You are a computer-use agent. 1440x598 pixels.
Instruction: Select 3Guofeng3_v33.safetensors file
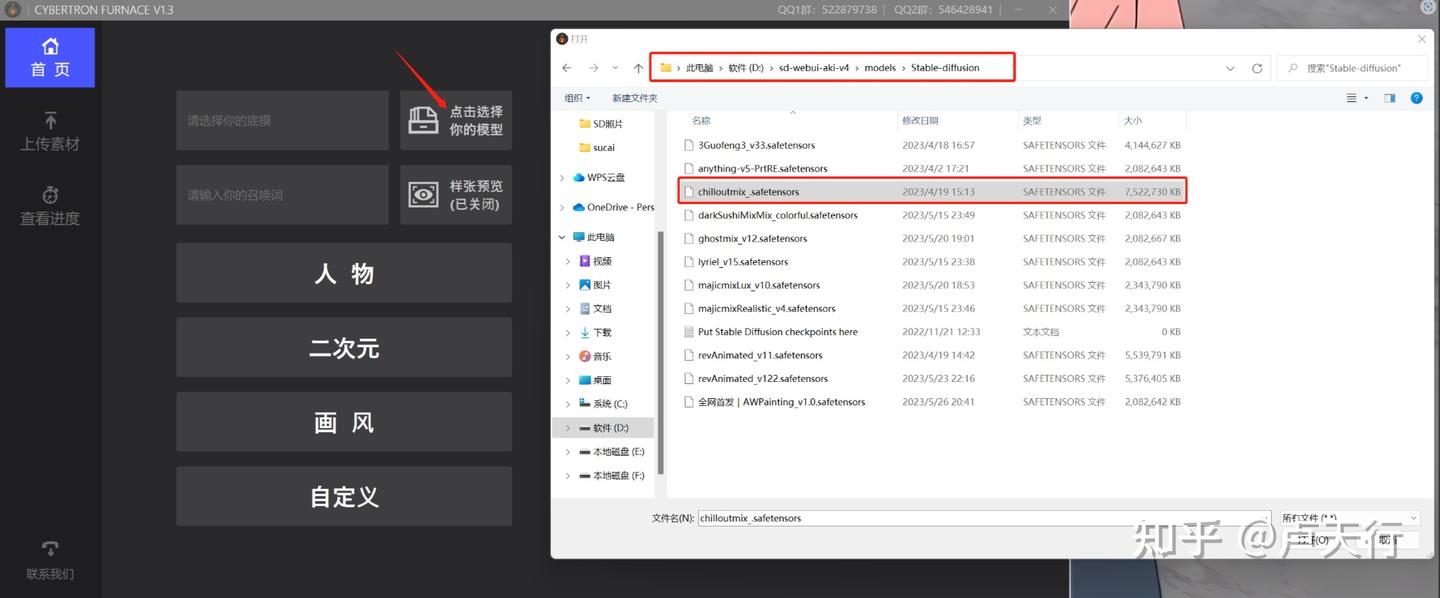pos(932,145)
